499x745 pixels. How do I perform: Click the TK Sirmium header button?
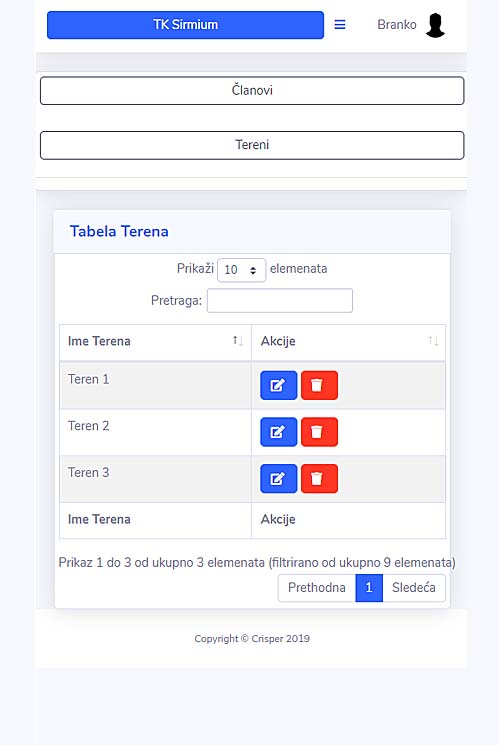pyautogui.click(x=185, y=25)
